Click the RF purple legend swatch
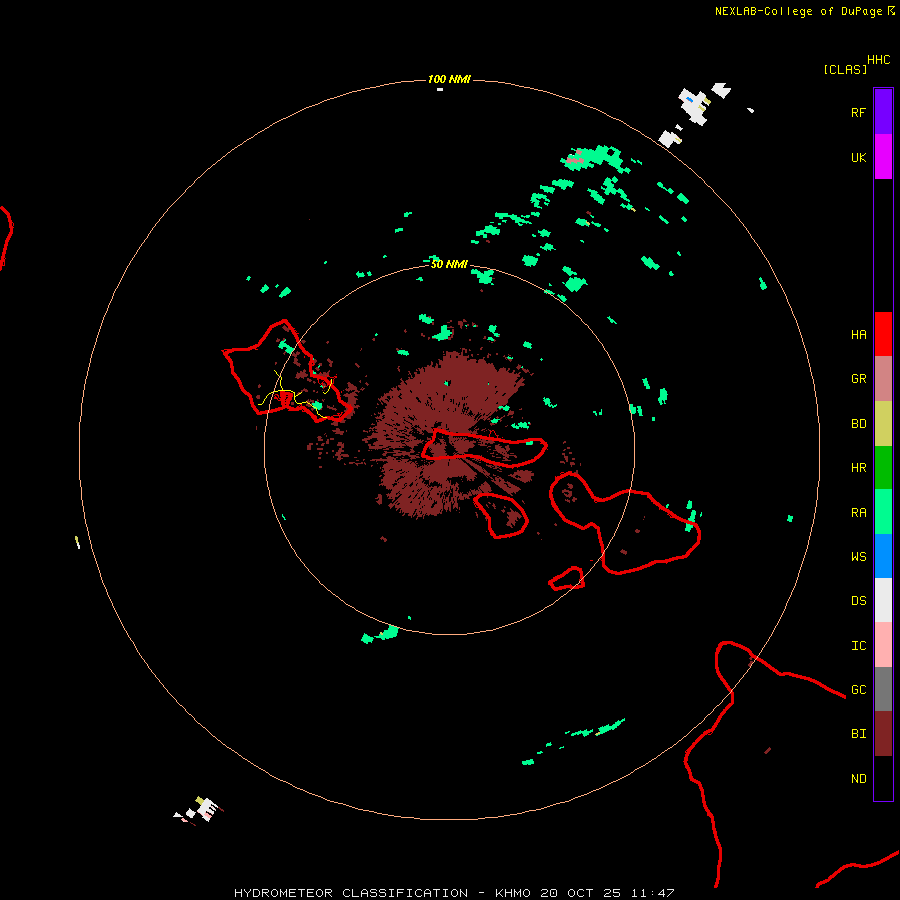Screen dimensions: 900x900 click(883, 112)
